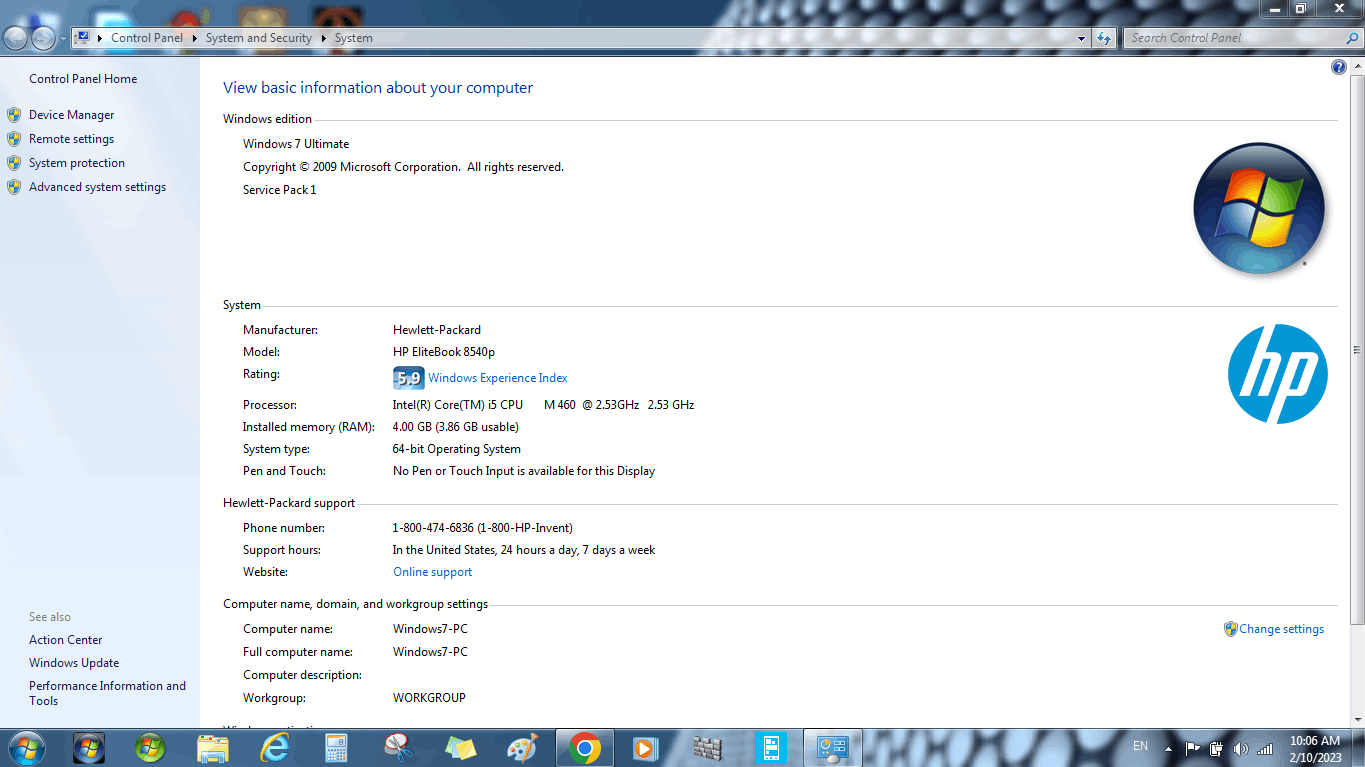Open the media player taskbar icon

tap(645, 747)
